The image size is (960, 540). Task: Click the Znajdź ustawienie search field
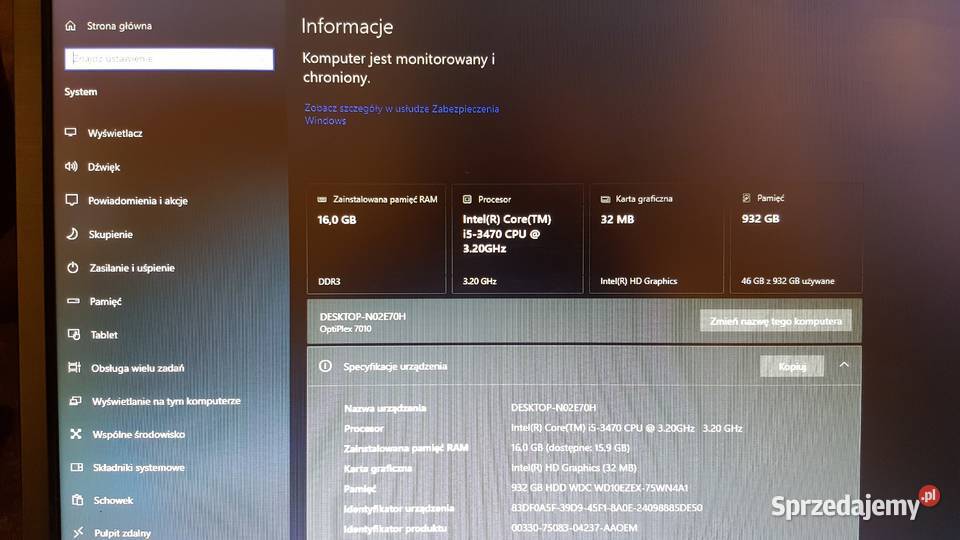(169, 59)
